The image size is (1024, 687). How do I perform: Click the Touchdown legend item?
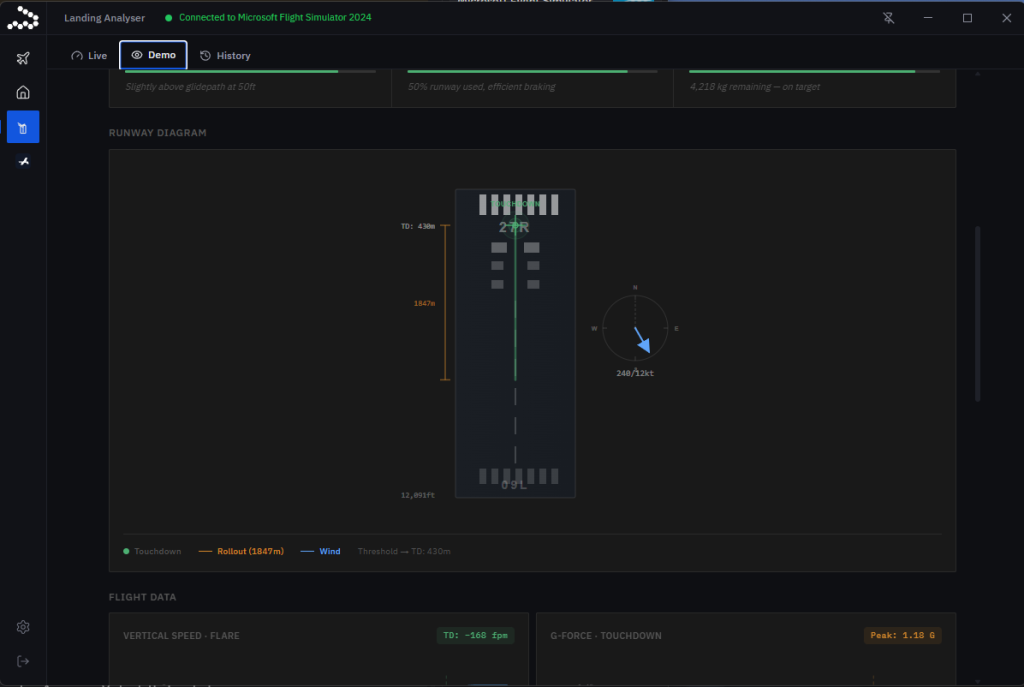(x=152, y=551)
